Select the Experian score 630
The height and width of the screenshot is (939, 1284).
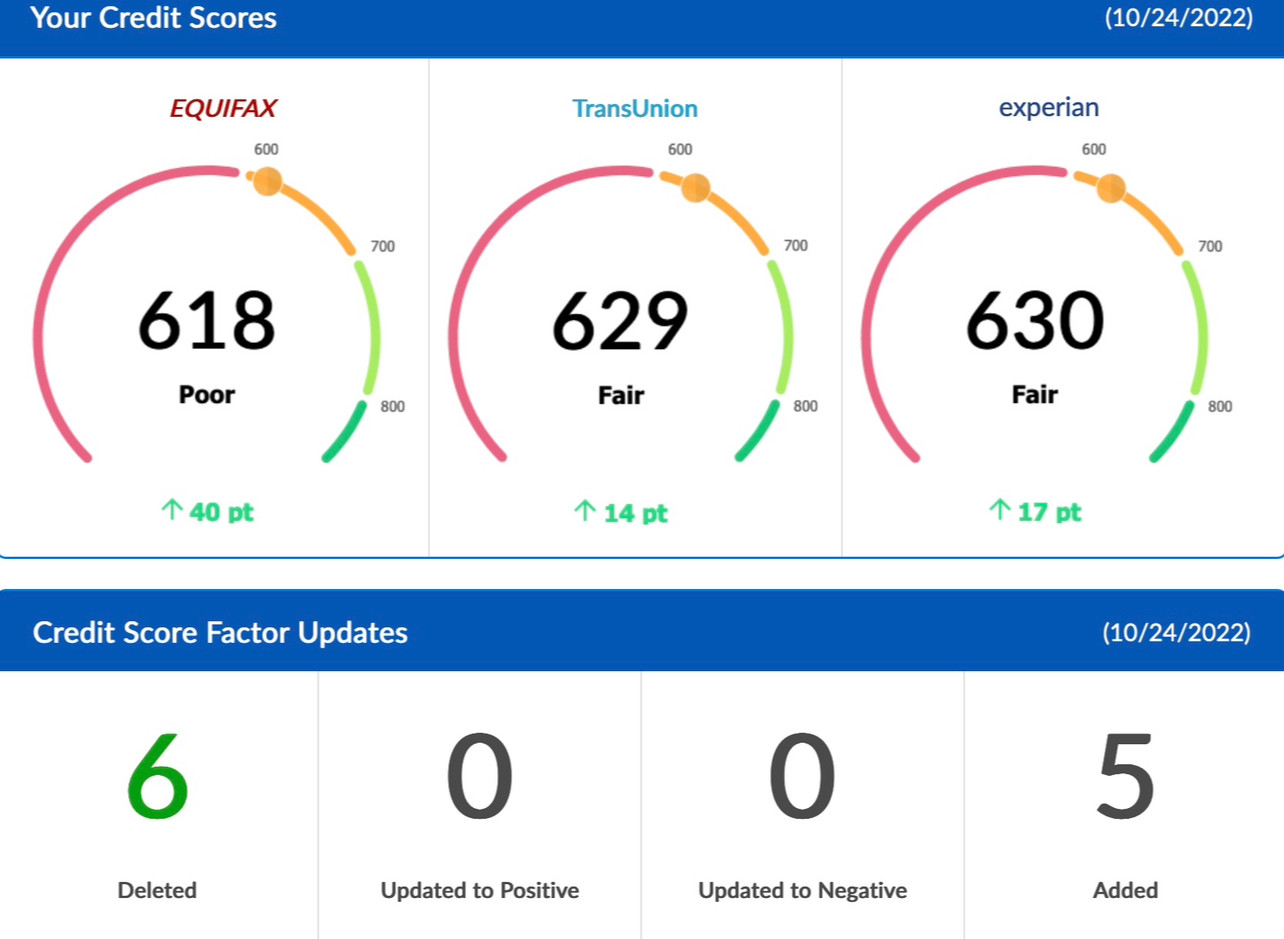[1035, 322]
